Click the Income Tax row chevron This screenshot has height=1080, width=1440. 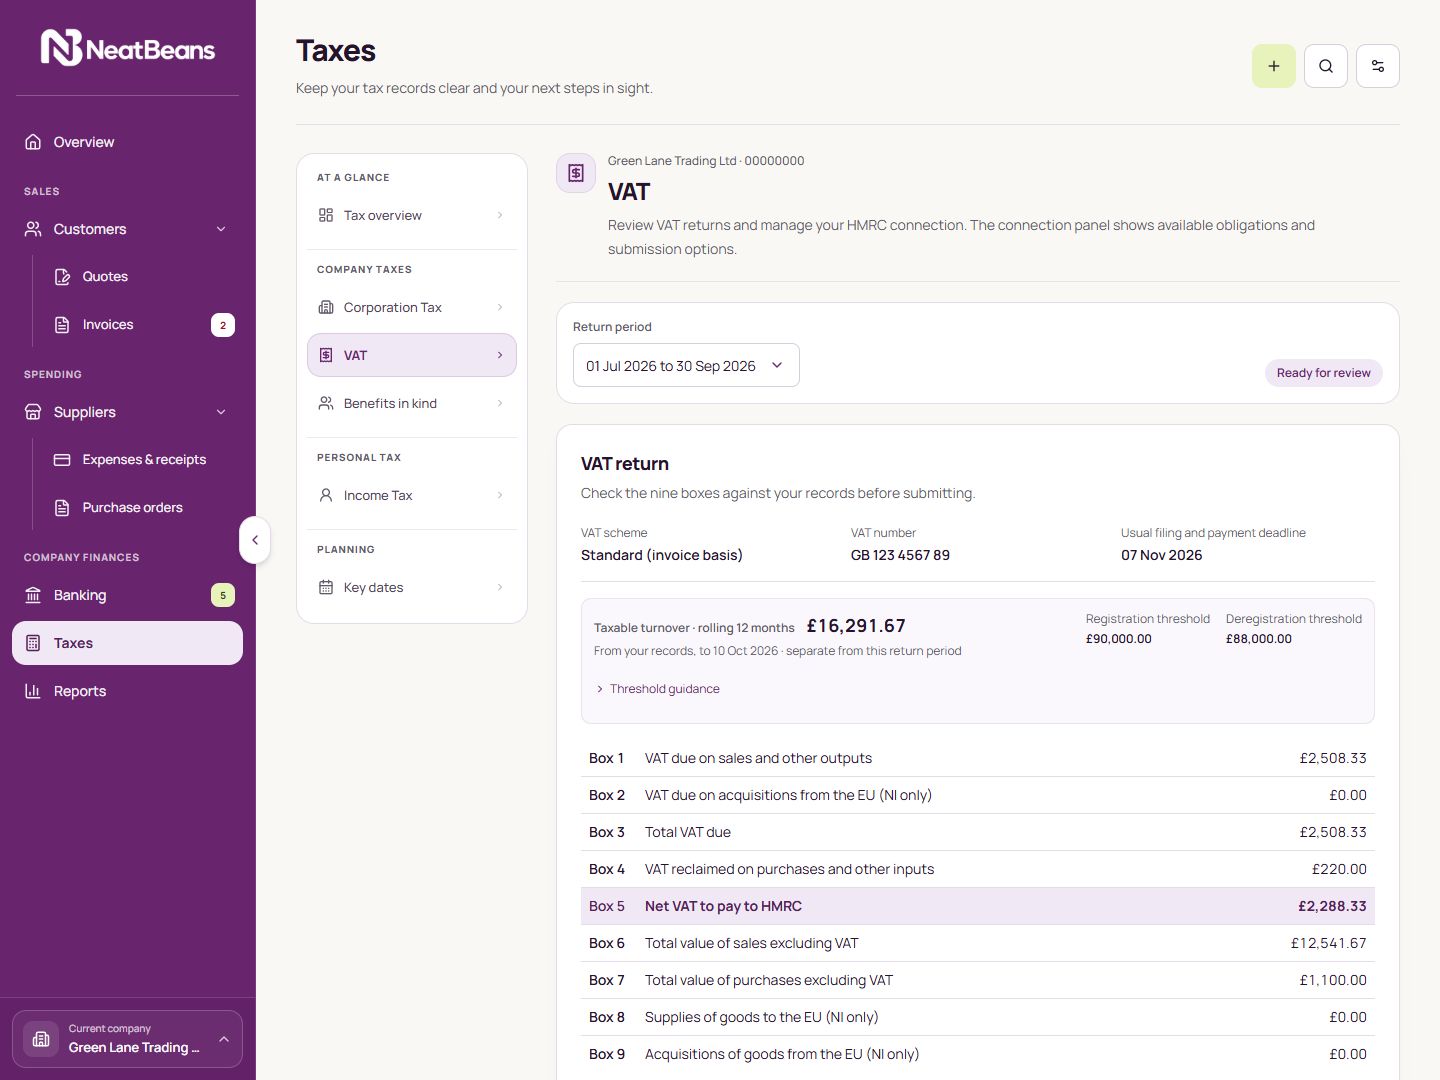click(x=500, y=495)
